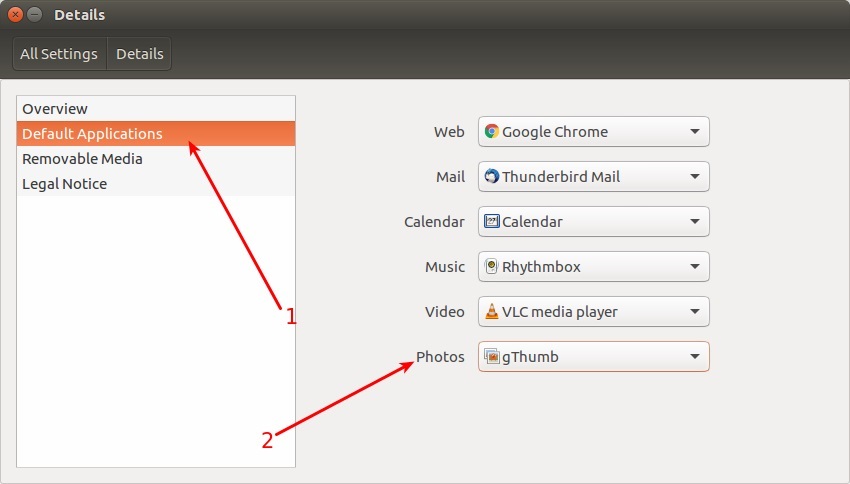Expand the Web dropdown arrow
The image size is (850, 484).
coord(694,132)
